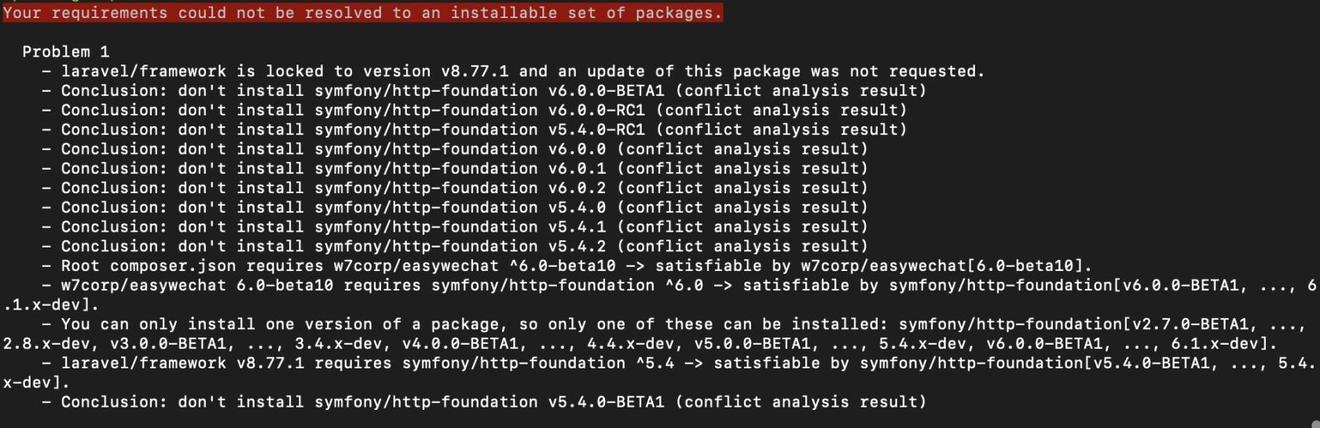This screenshot has height=428, width=1320.
Task: Select the http-foundation v5.4.2 conclusion line
Action: tap(464, 246)
